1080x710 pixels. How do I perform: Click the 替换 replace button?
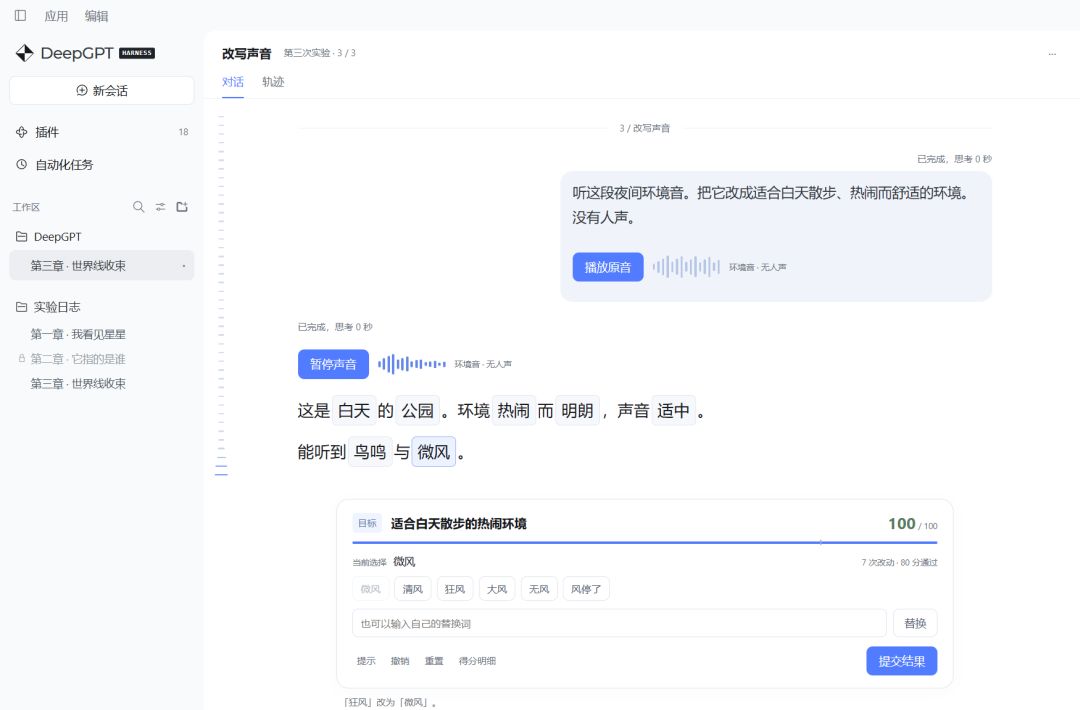coord(915,623)
